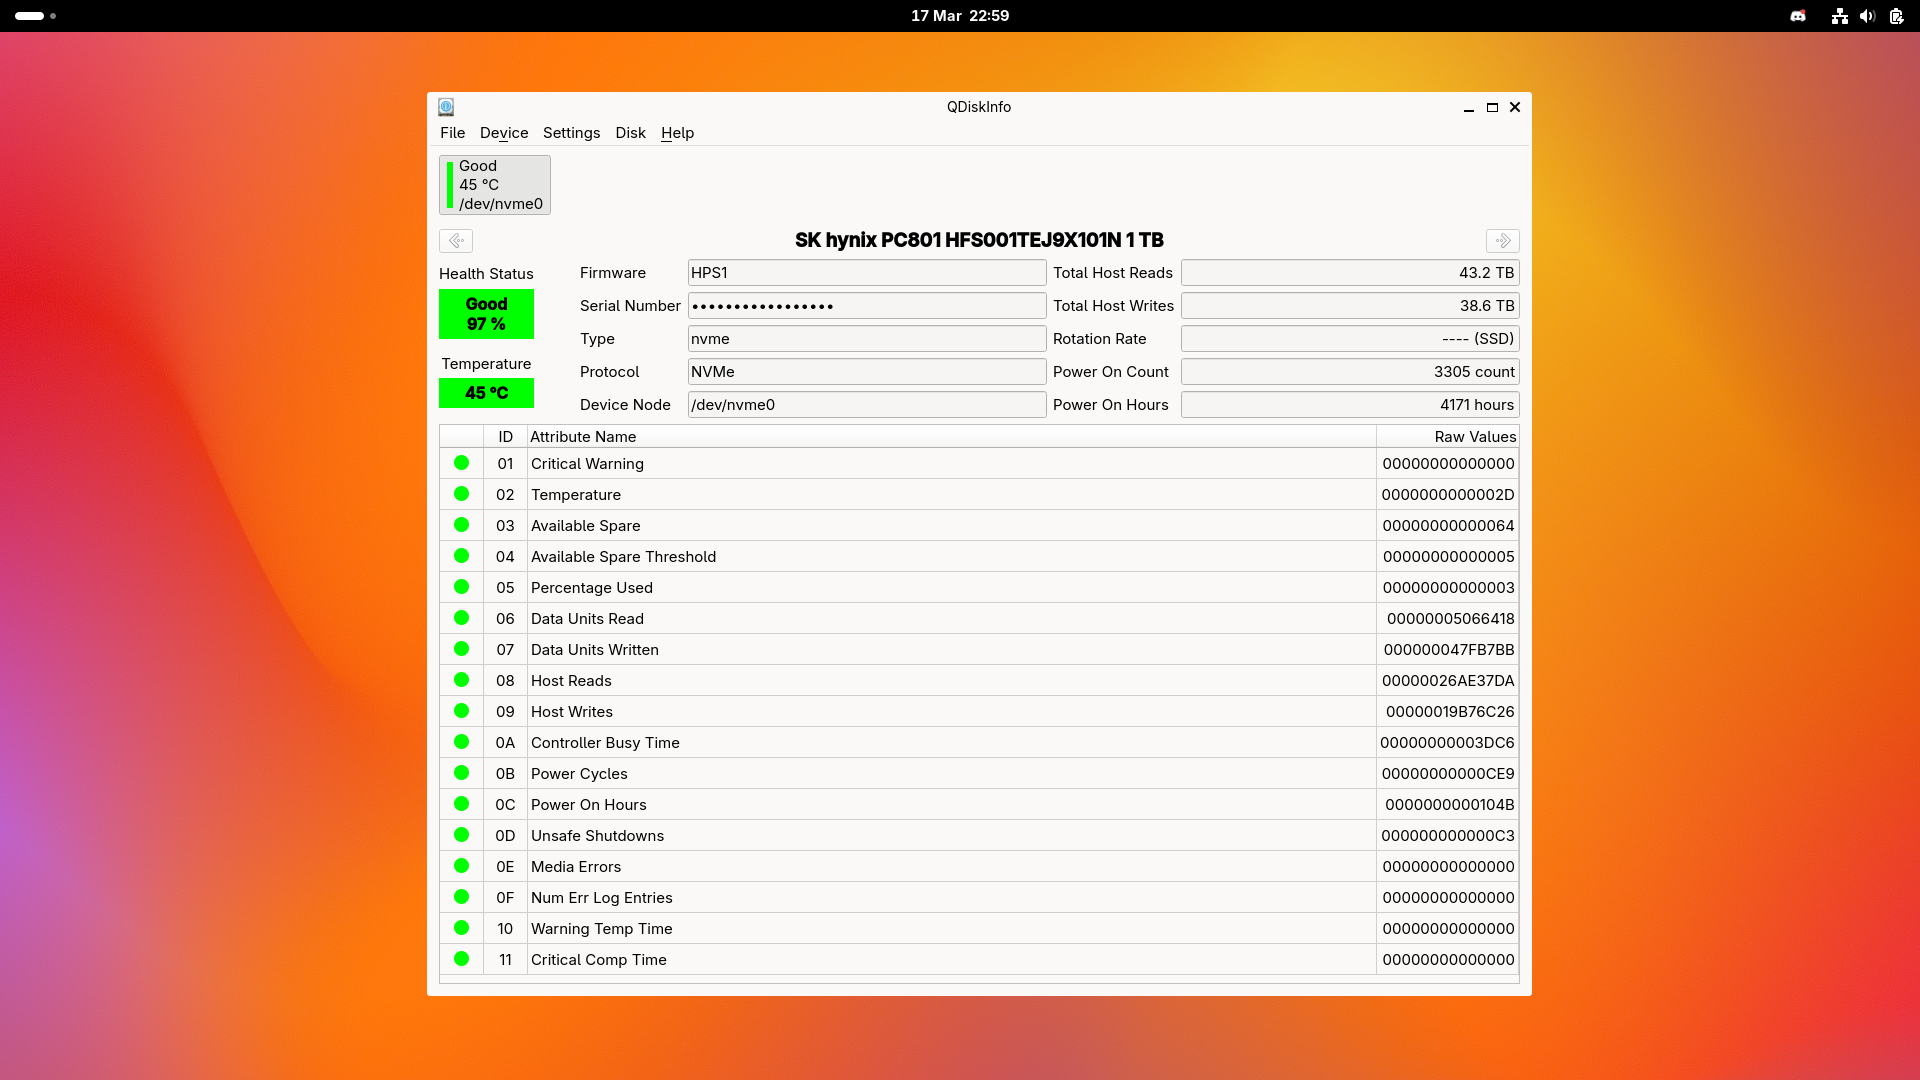This screenshot has width=1920, height=1080.
Task: Click green status dot for Data Units Read
Action: 461,618
